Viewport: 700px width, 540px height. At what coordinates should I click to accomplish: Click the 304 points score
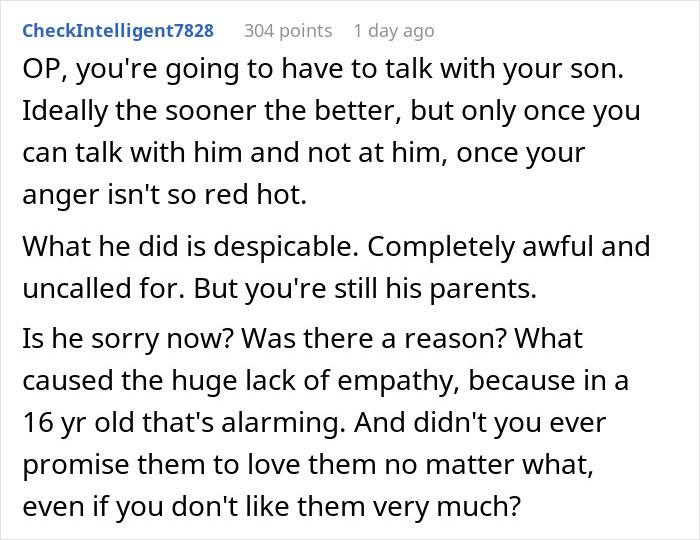click(x=288, y=30)
